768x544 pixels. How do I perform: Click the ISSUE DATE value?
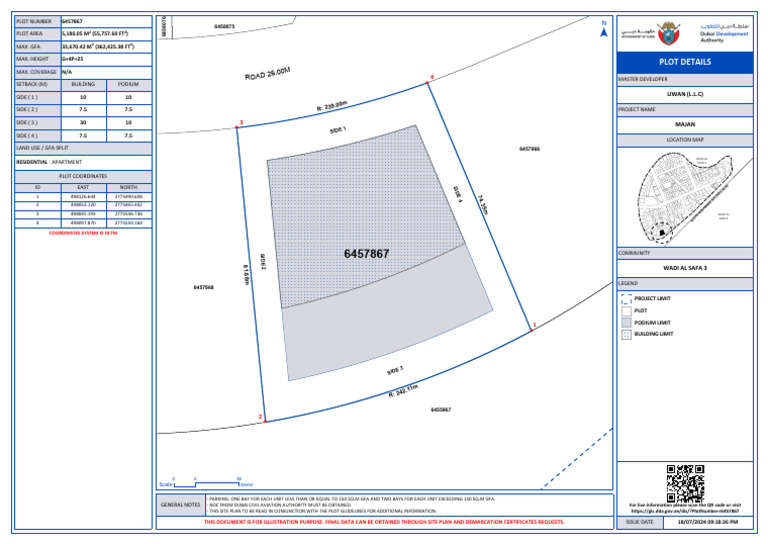(708, 522)
